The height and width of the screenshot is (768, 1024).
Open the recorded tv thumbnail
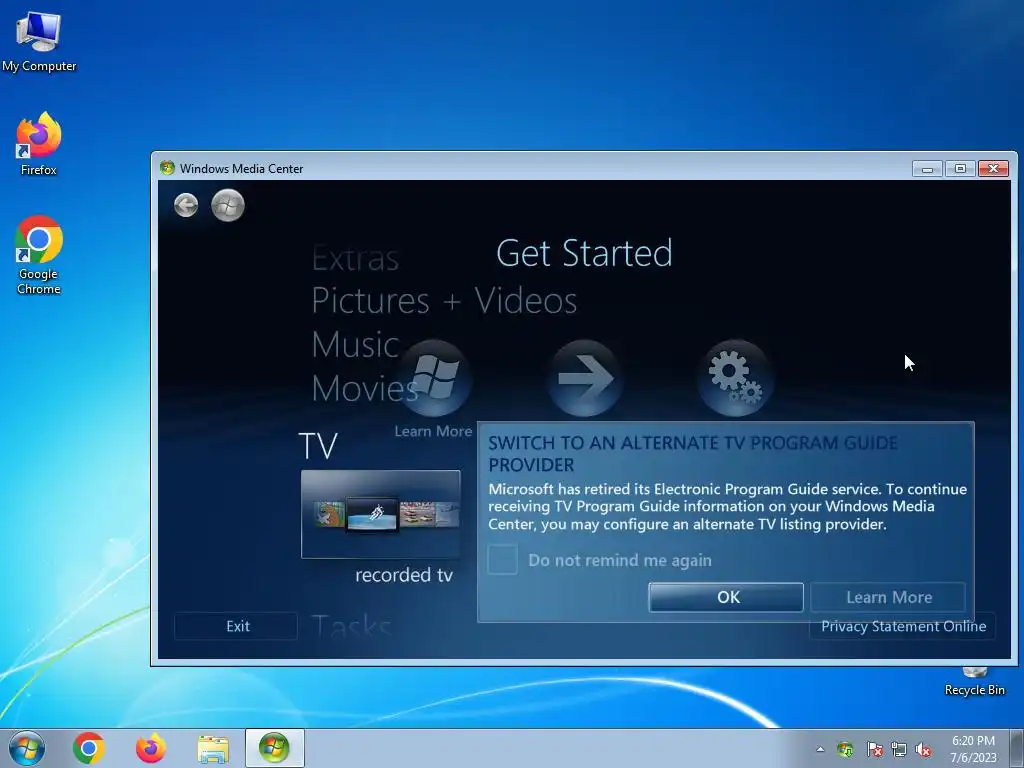click(x=381, y=514)
